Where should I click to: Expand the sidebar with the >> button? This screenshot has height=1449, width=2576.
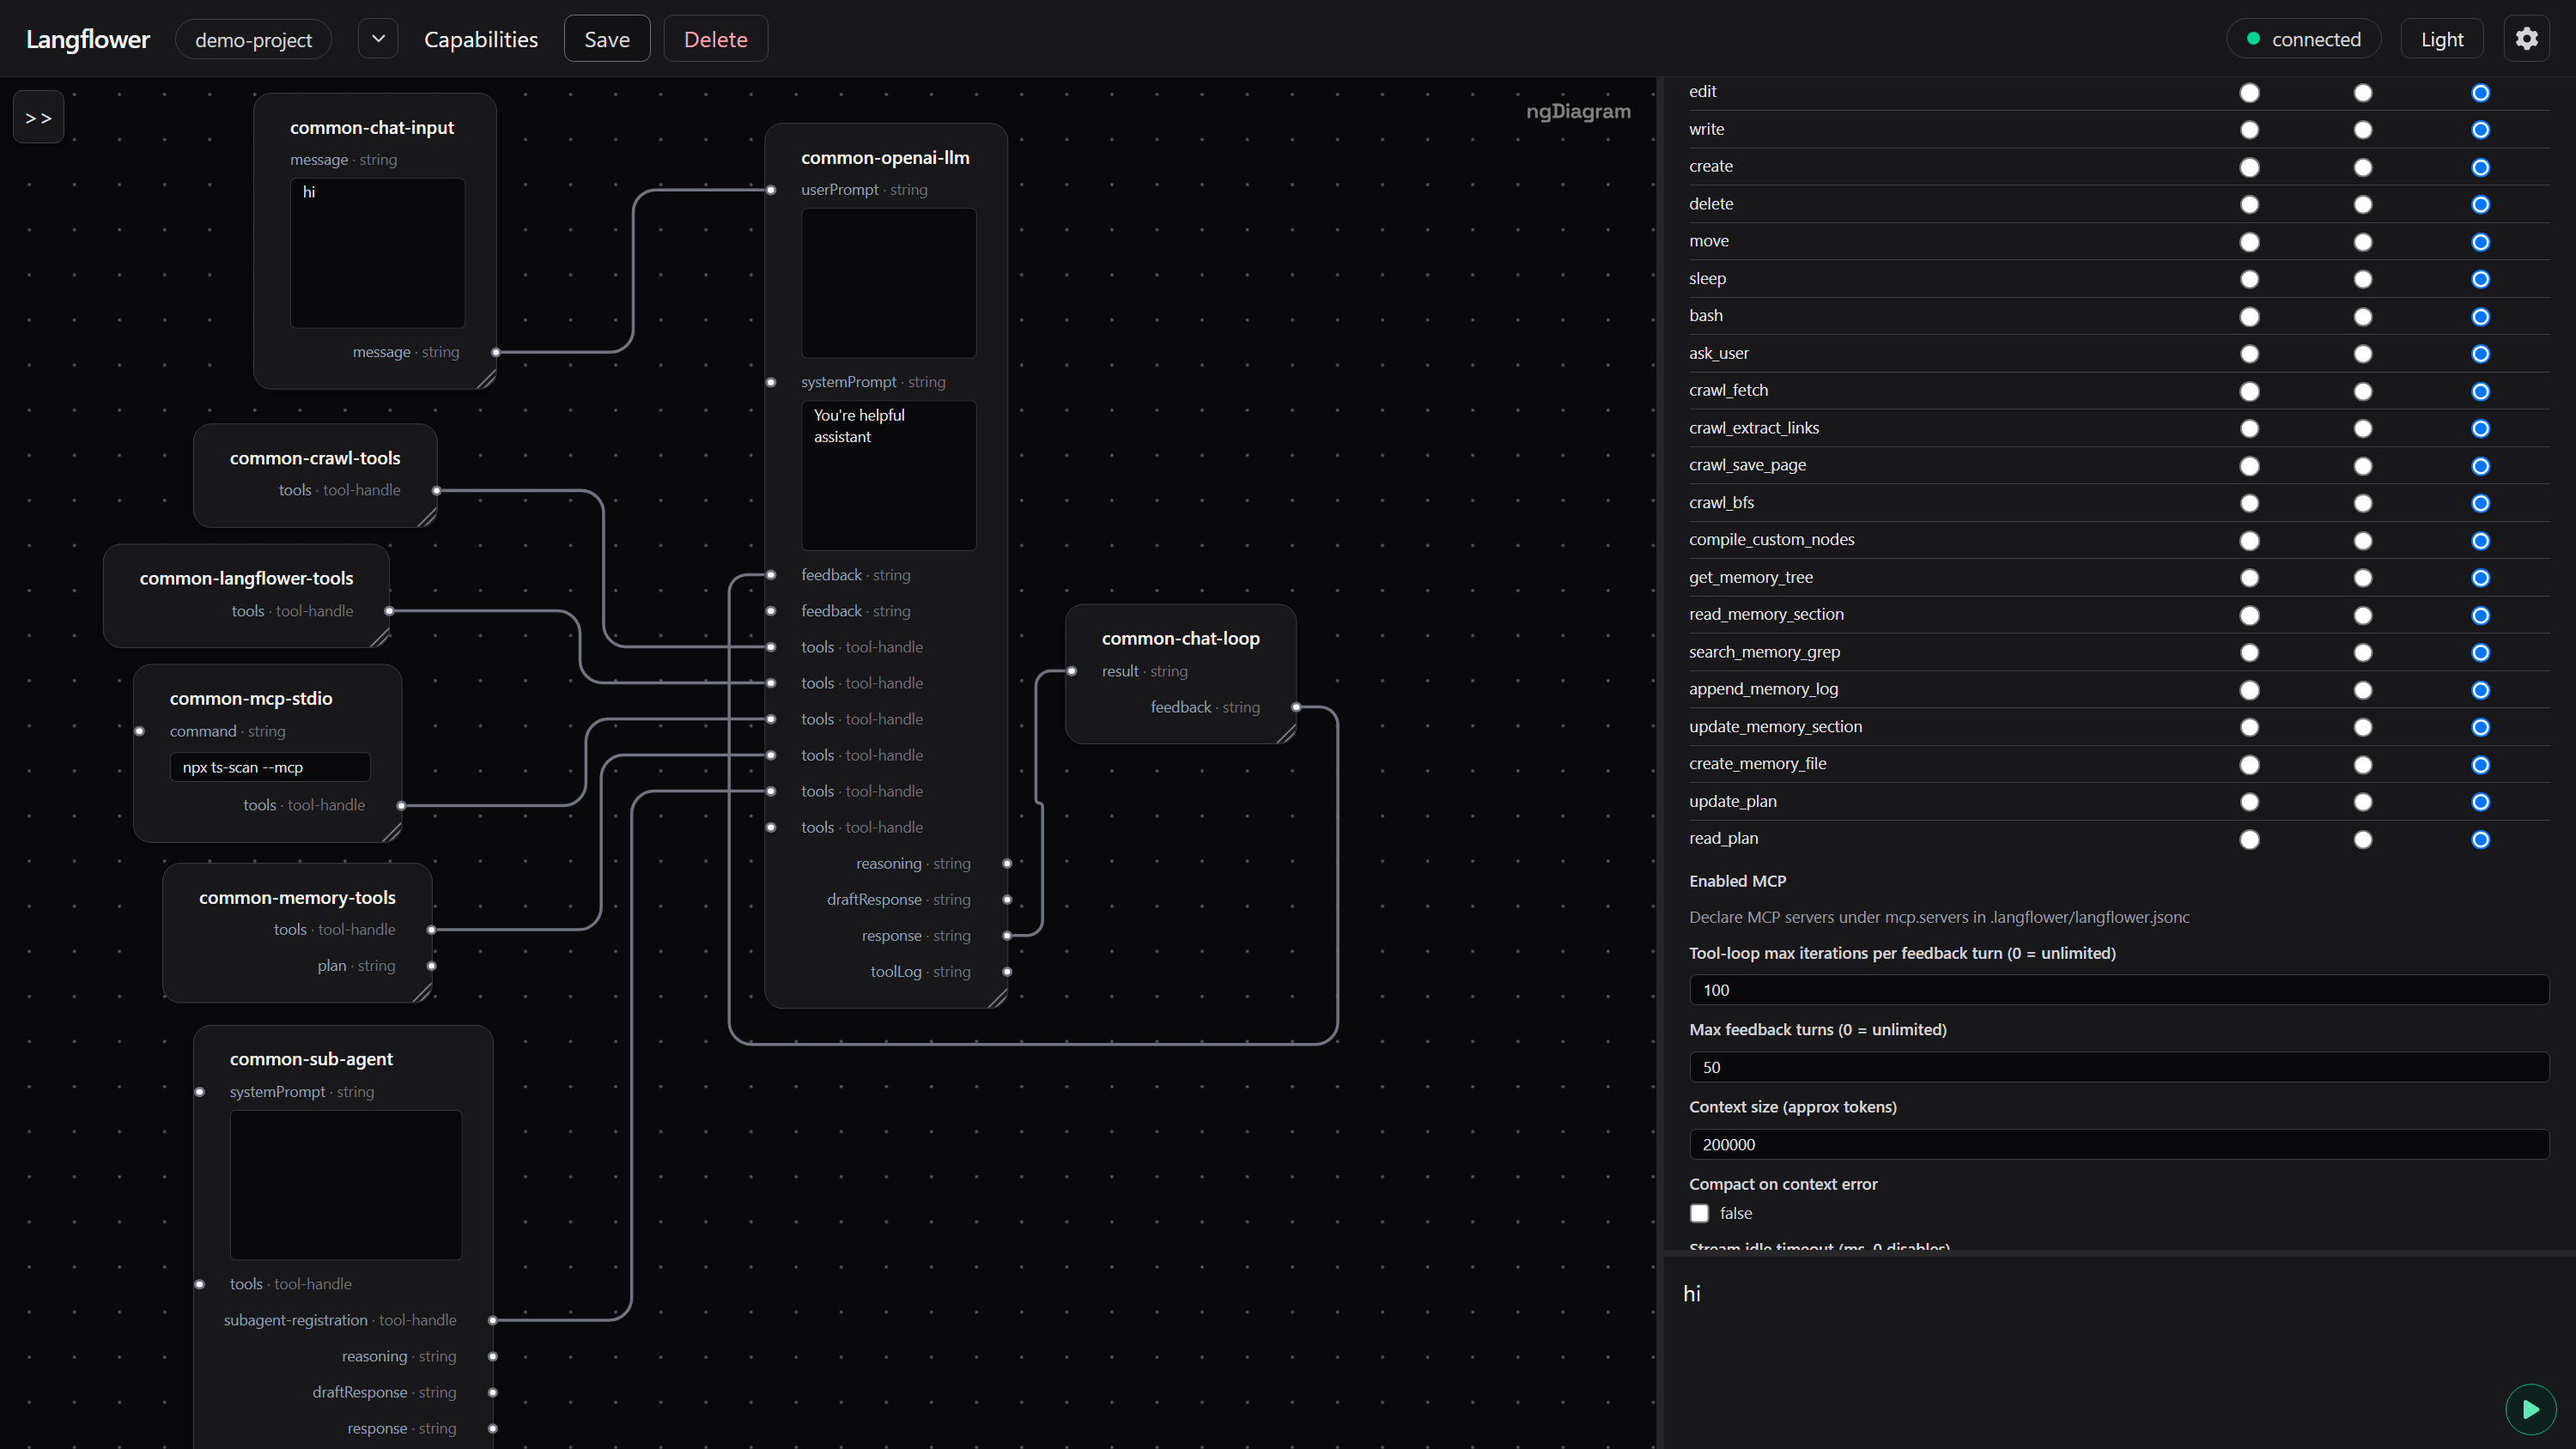click(39, 117)
